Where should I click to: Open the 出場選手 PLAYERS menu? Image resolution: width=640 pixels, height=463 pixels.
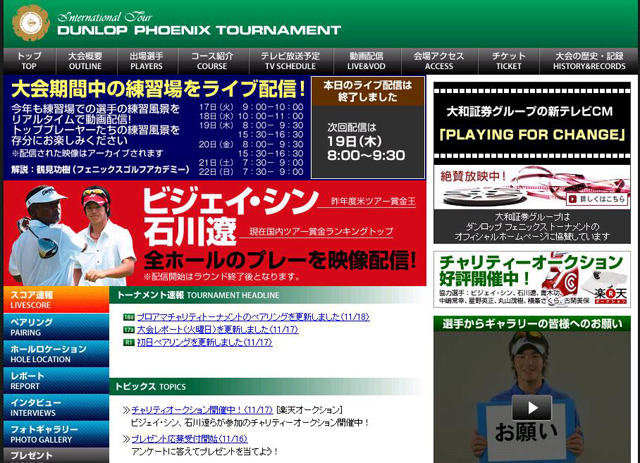pyautogui.click(x=147, y=61)
